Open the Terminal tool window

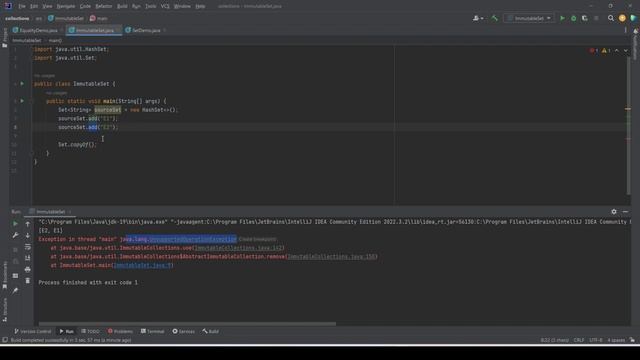point(152,331)
